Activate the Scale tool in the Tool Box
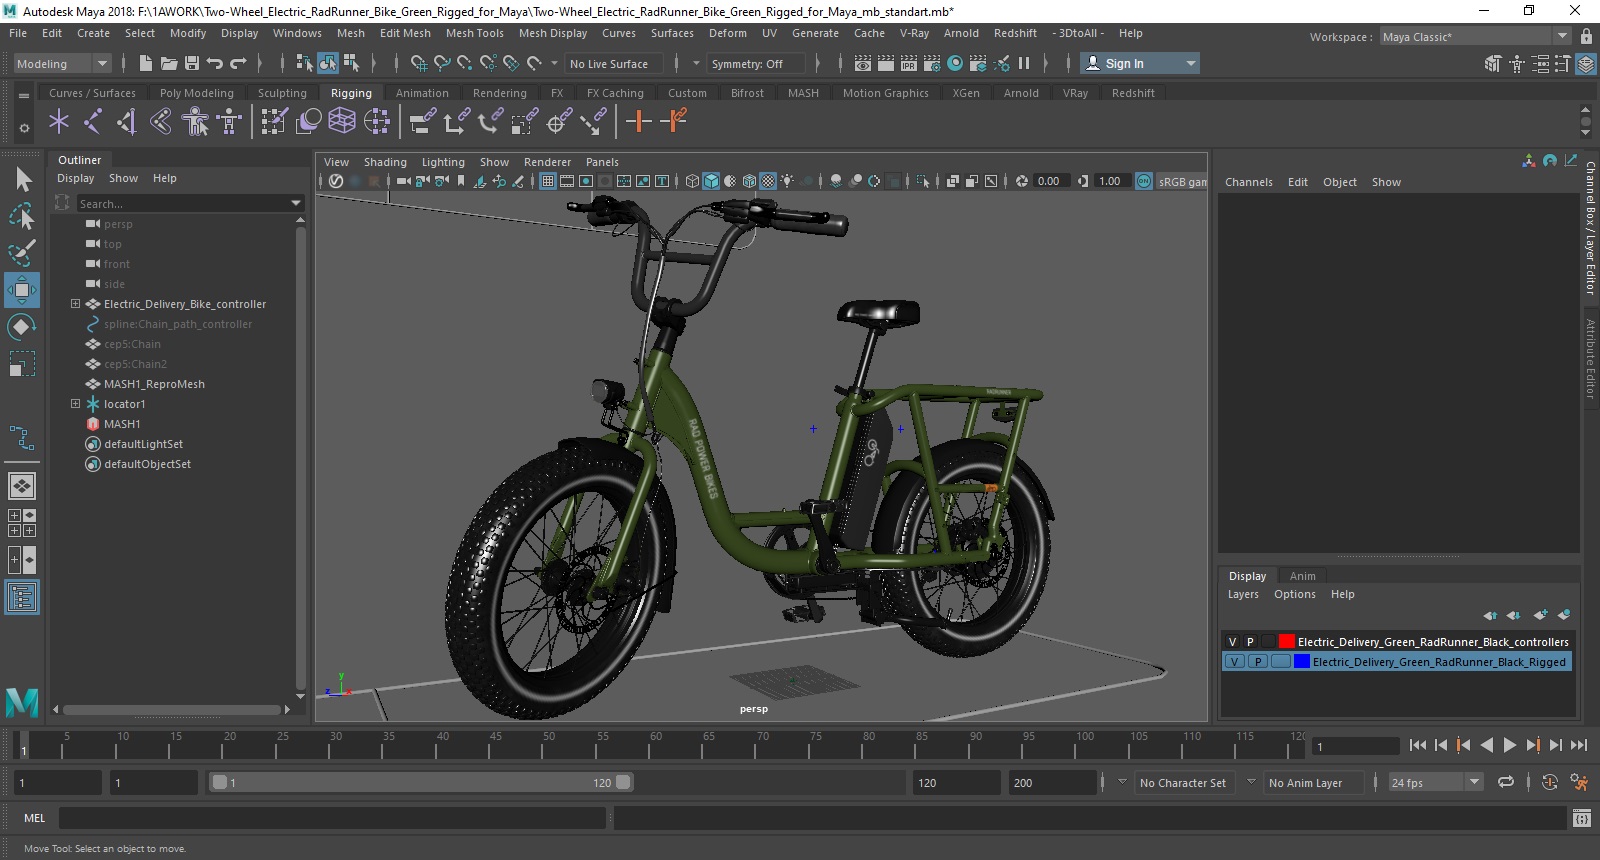The image size is (1600, 860). click(22, 364)
